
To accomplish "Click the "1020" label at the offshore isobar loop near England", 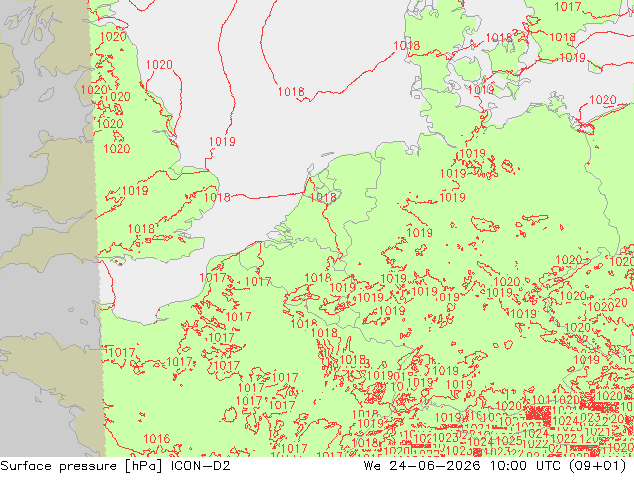I will click(x=159, y=65).
